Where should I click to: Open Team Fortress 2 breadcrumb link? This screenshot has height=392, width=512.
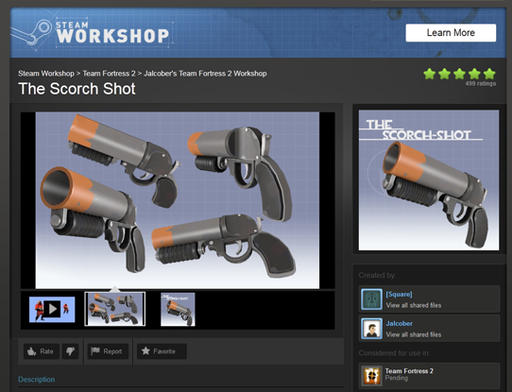click(109, 73)
